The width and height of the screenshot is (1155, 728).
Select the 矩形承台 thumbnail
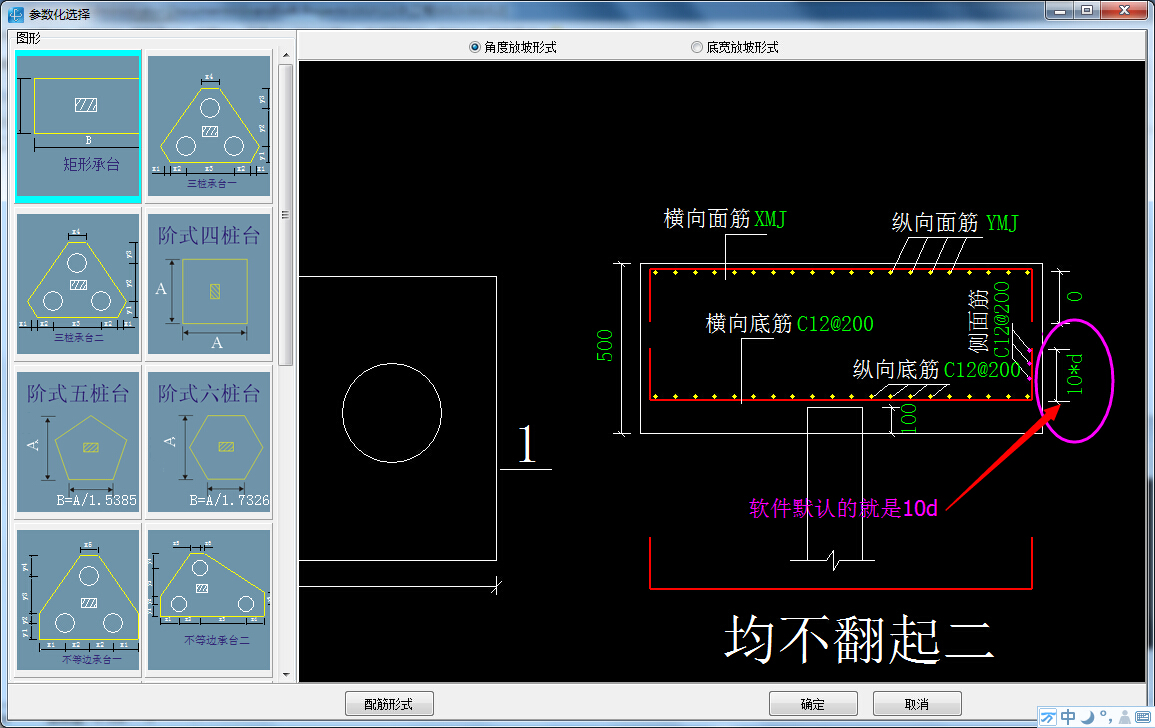click(78, 126)
